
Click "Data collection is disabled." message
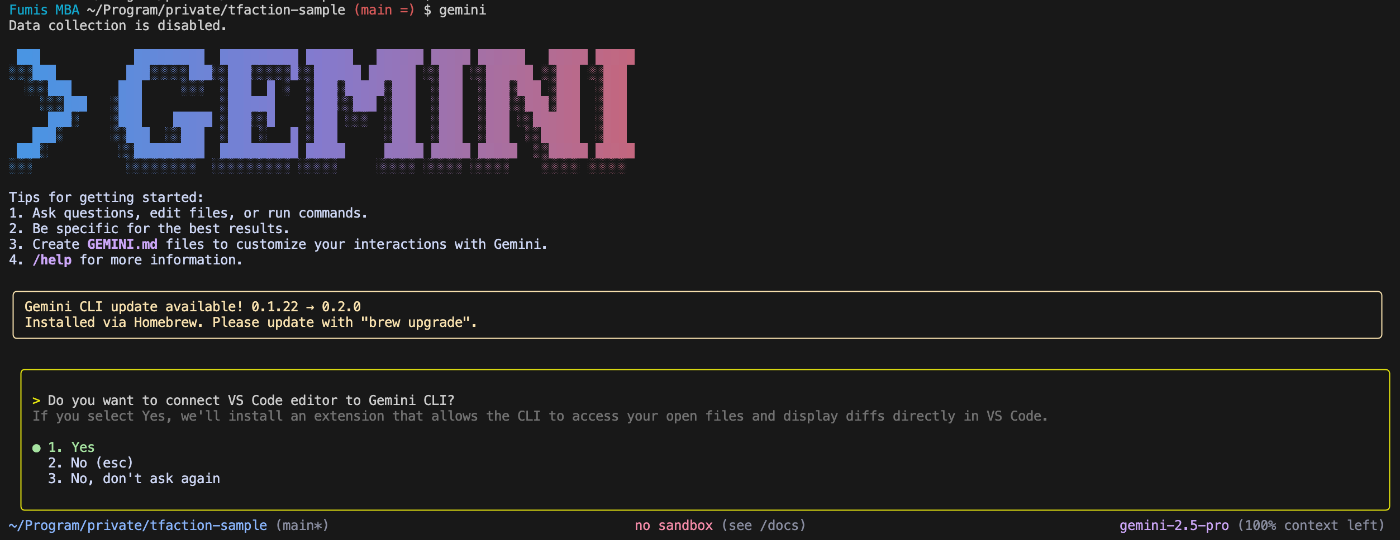pos(118,25)
